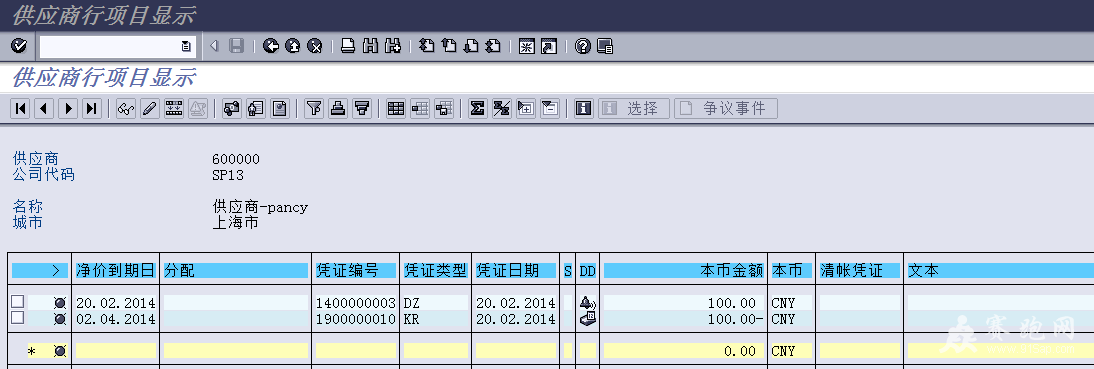Select first item navigation button
Screen dimensions: 1094x369
[20, 108]
